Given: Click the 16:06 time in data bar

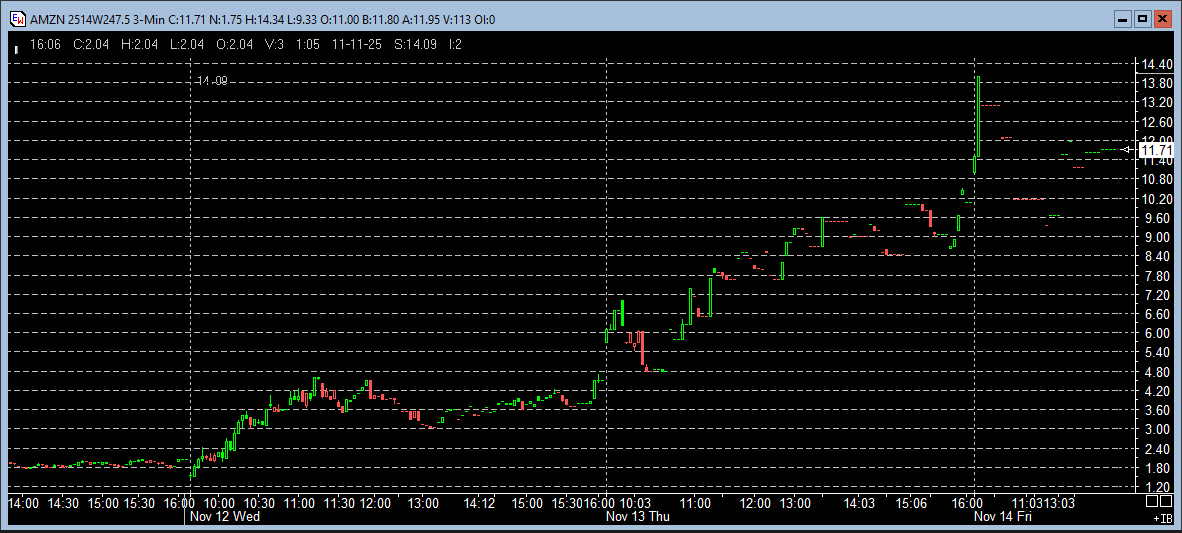Looking at the screenshot, I should click(45, 44).
